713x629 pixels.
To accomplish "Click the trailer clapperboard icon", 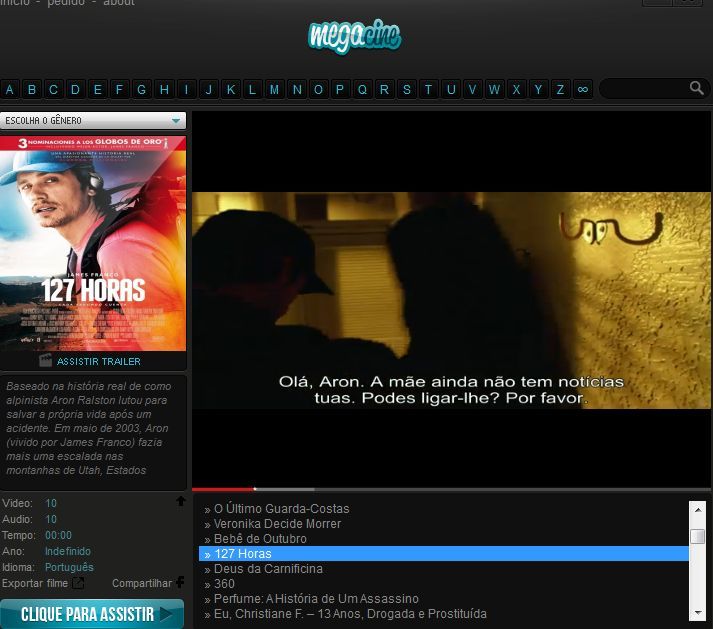I will [x=45, y=361].
